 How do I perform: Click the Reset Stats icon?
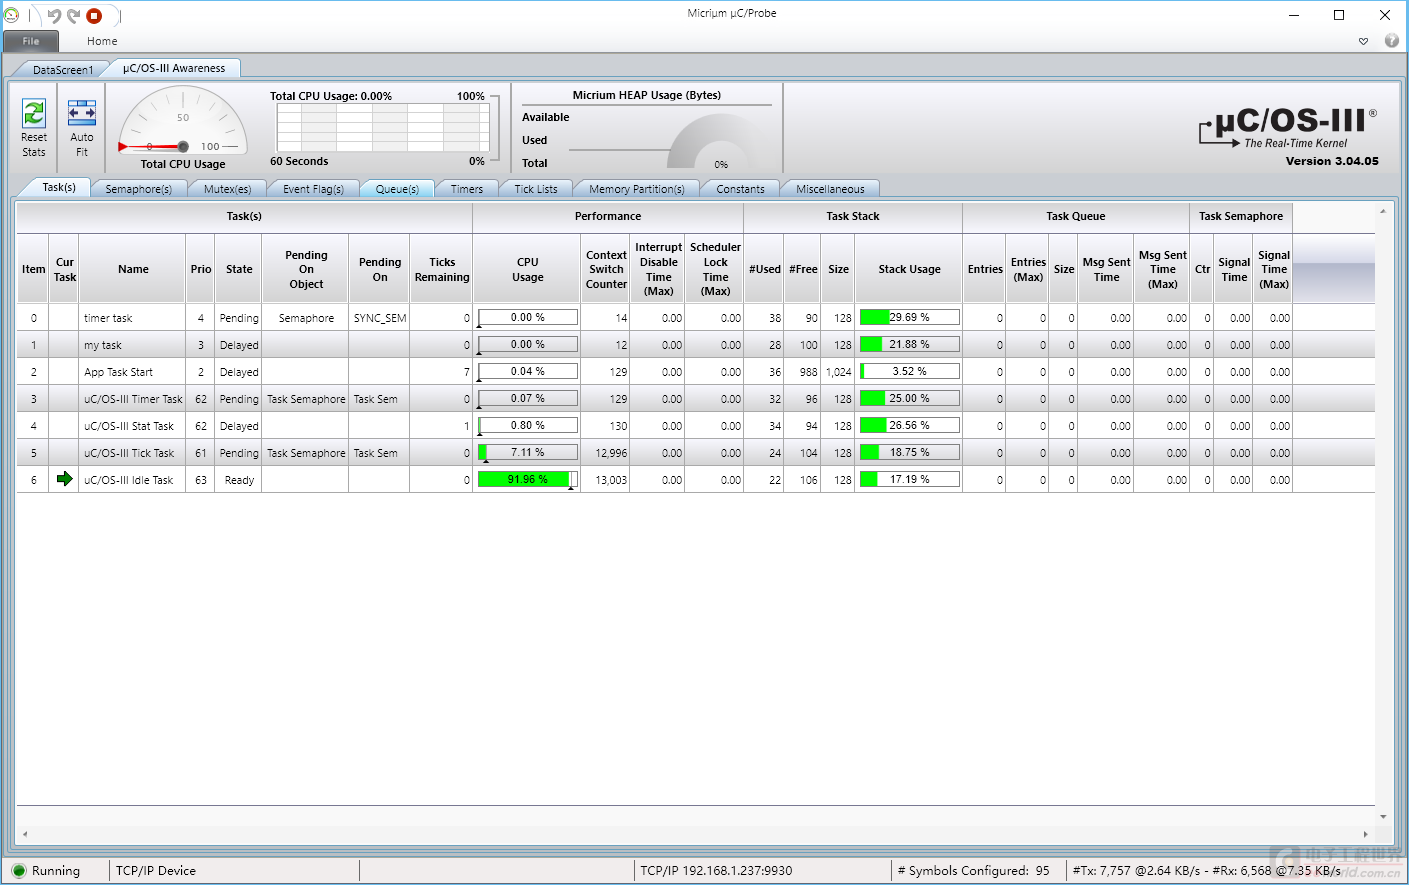[x=34, y=114]
